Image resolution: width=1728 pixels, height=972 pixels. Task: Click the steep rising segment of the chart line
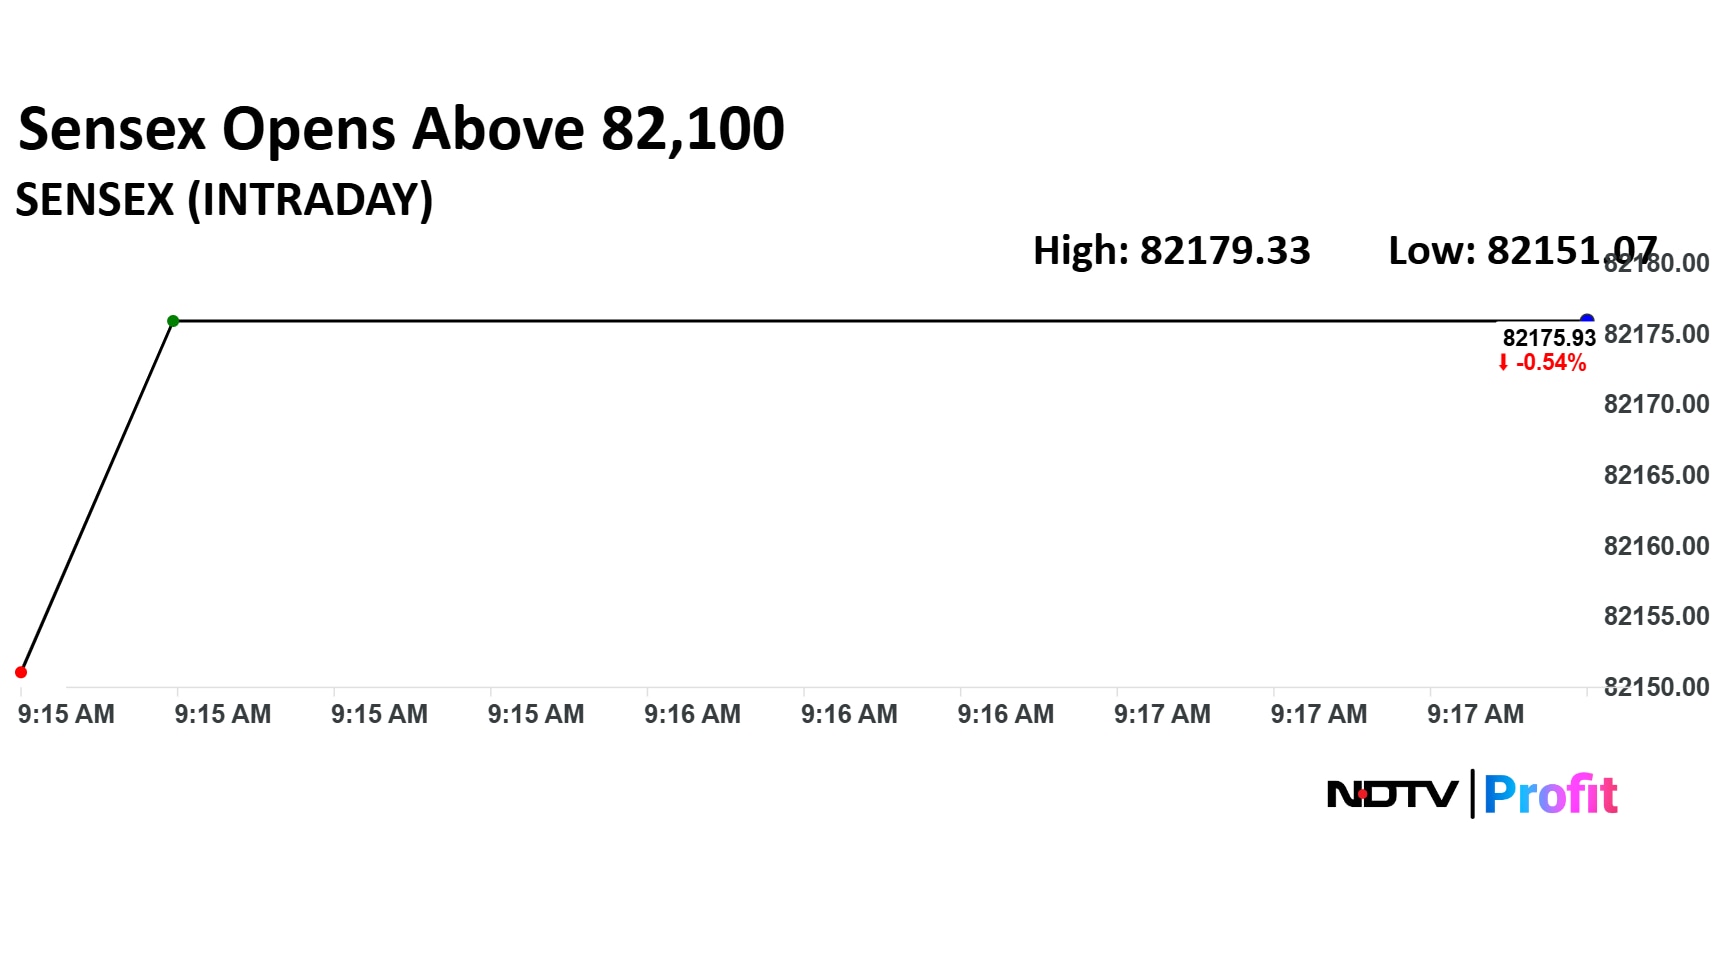click(97, 497)
